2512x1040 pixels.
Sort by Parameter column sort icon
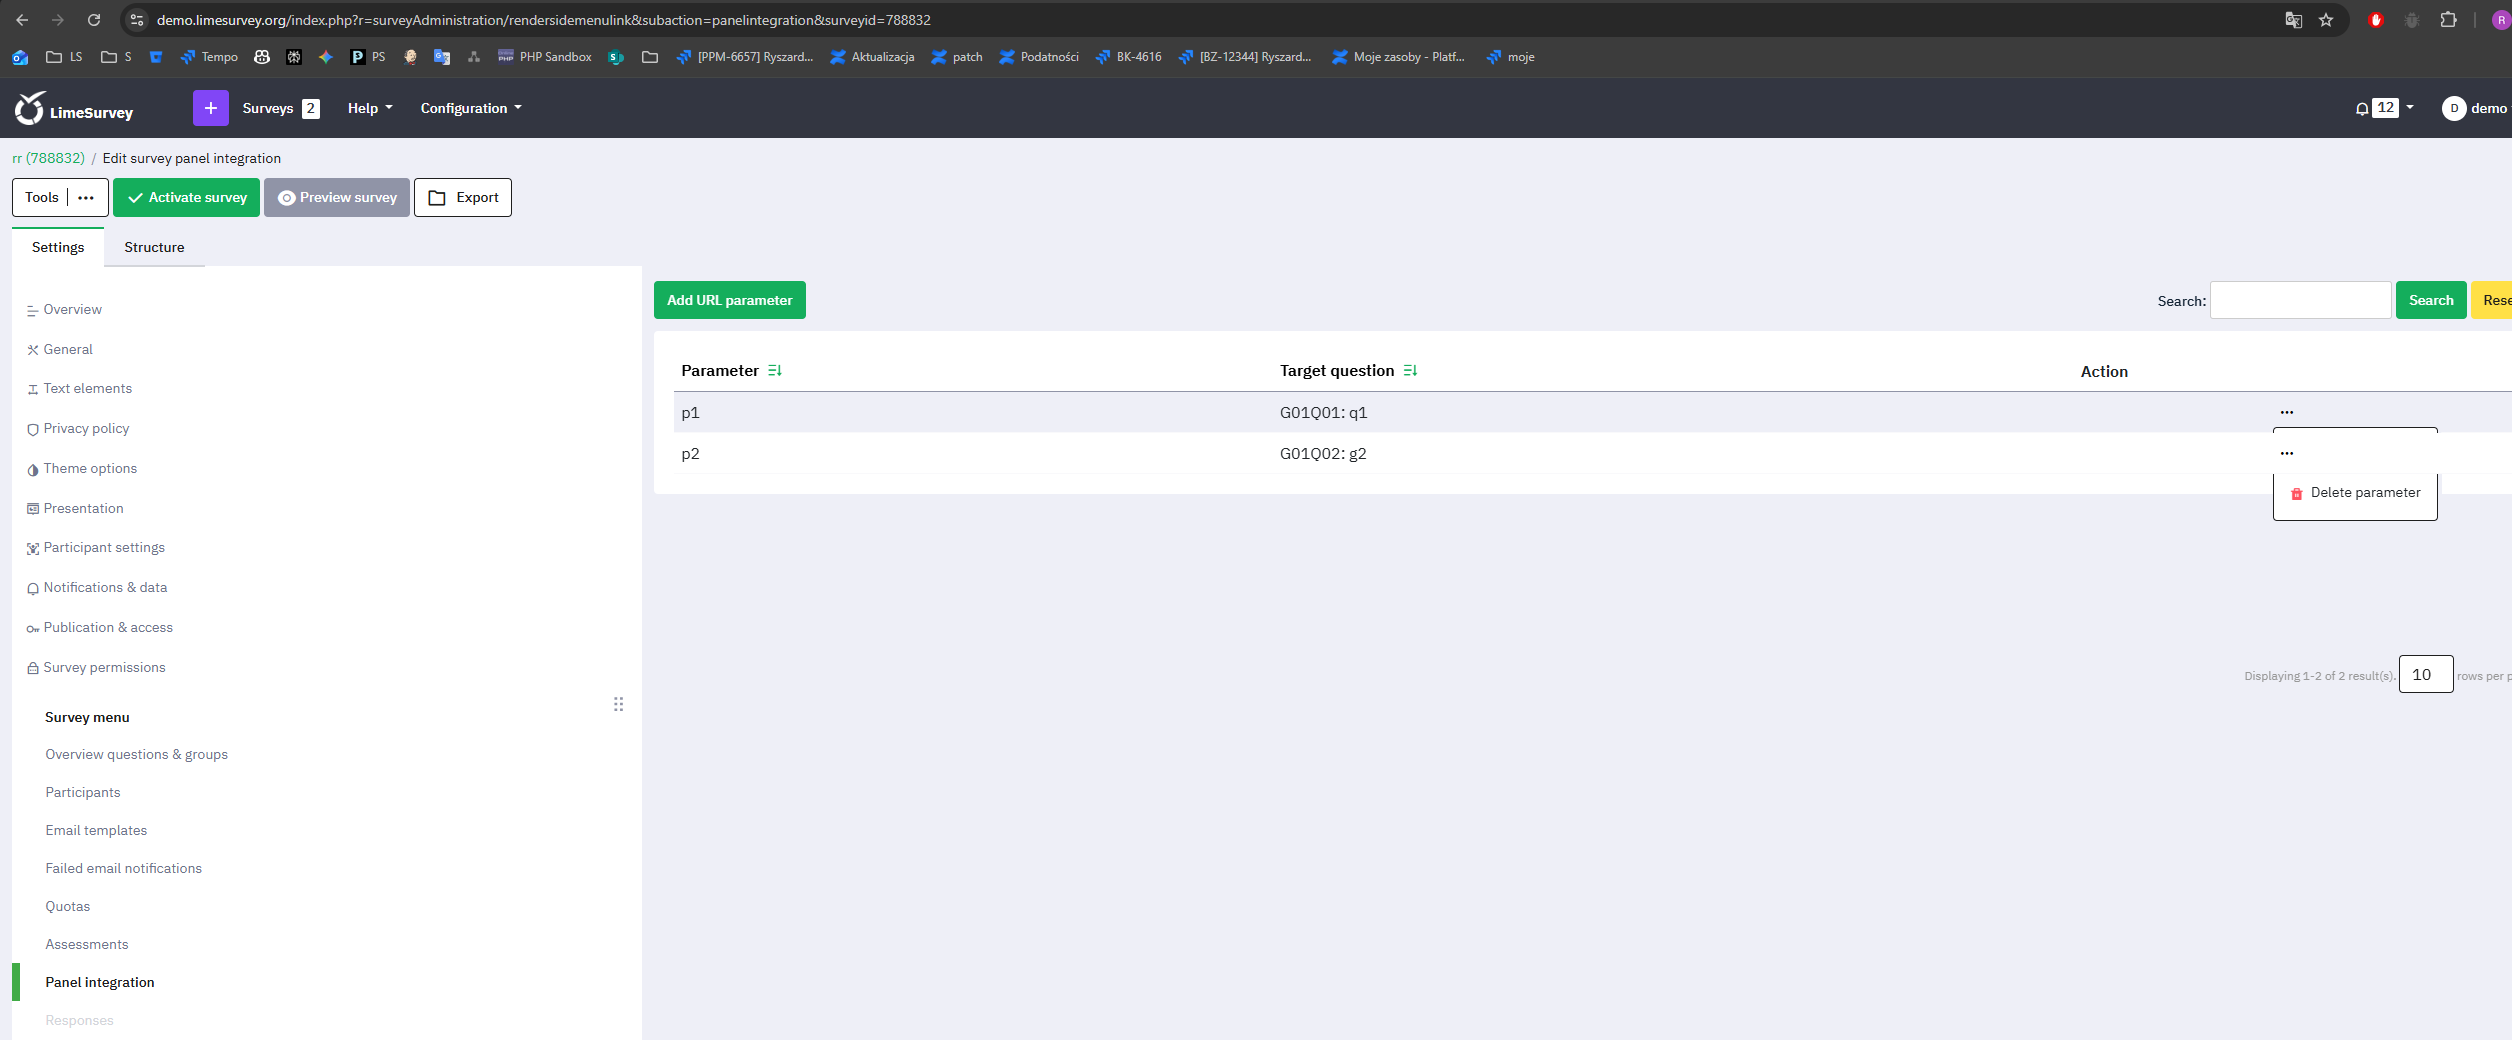pyautogui.click(x=774, y=371)
